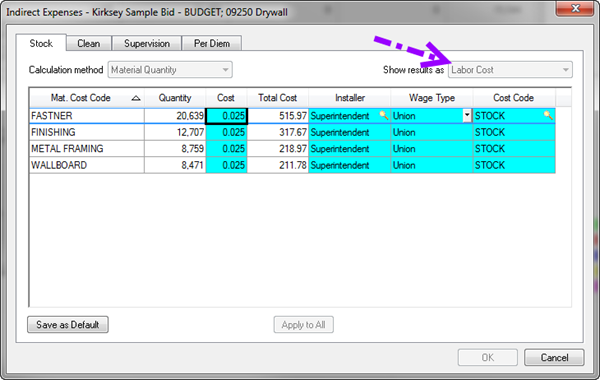Click the Total Cost column header
600x380 pixels.
278,98
